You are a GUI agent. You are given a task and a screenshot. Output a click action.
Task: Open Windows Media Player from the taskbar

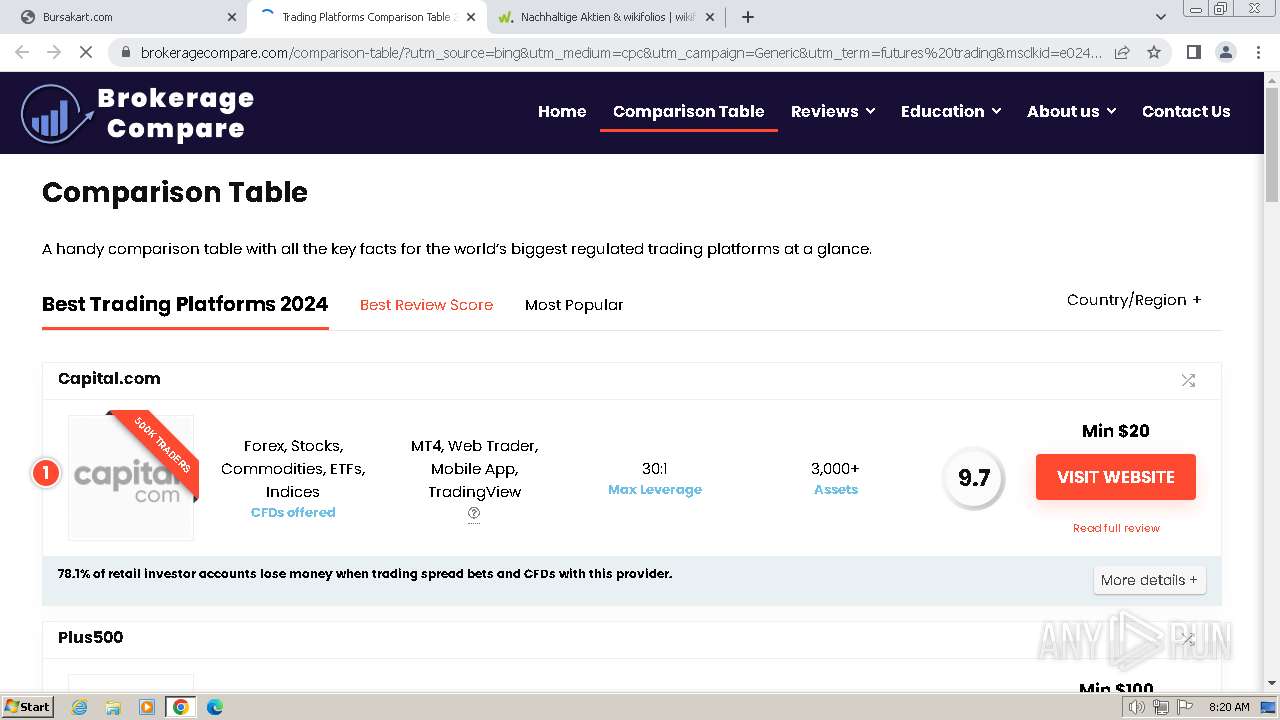147,707
